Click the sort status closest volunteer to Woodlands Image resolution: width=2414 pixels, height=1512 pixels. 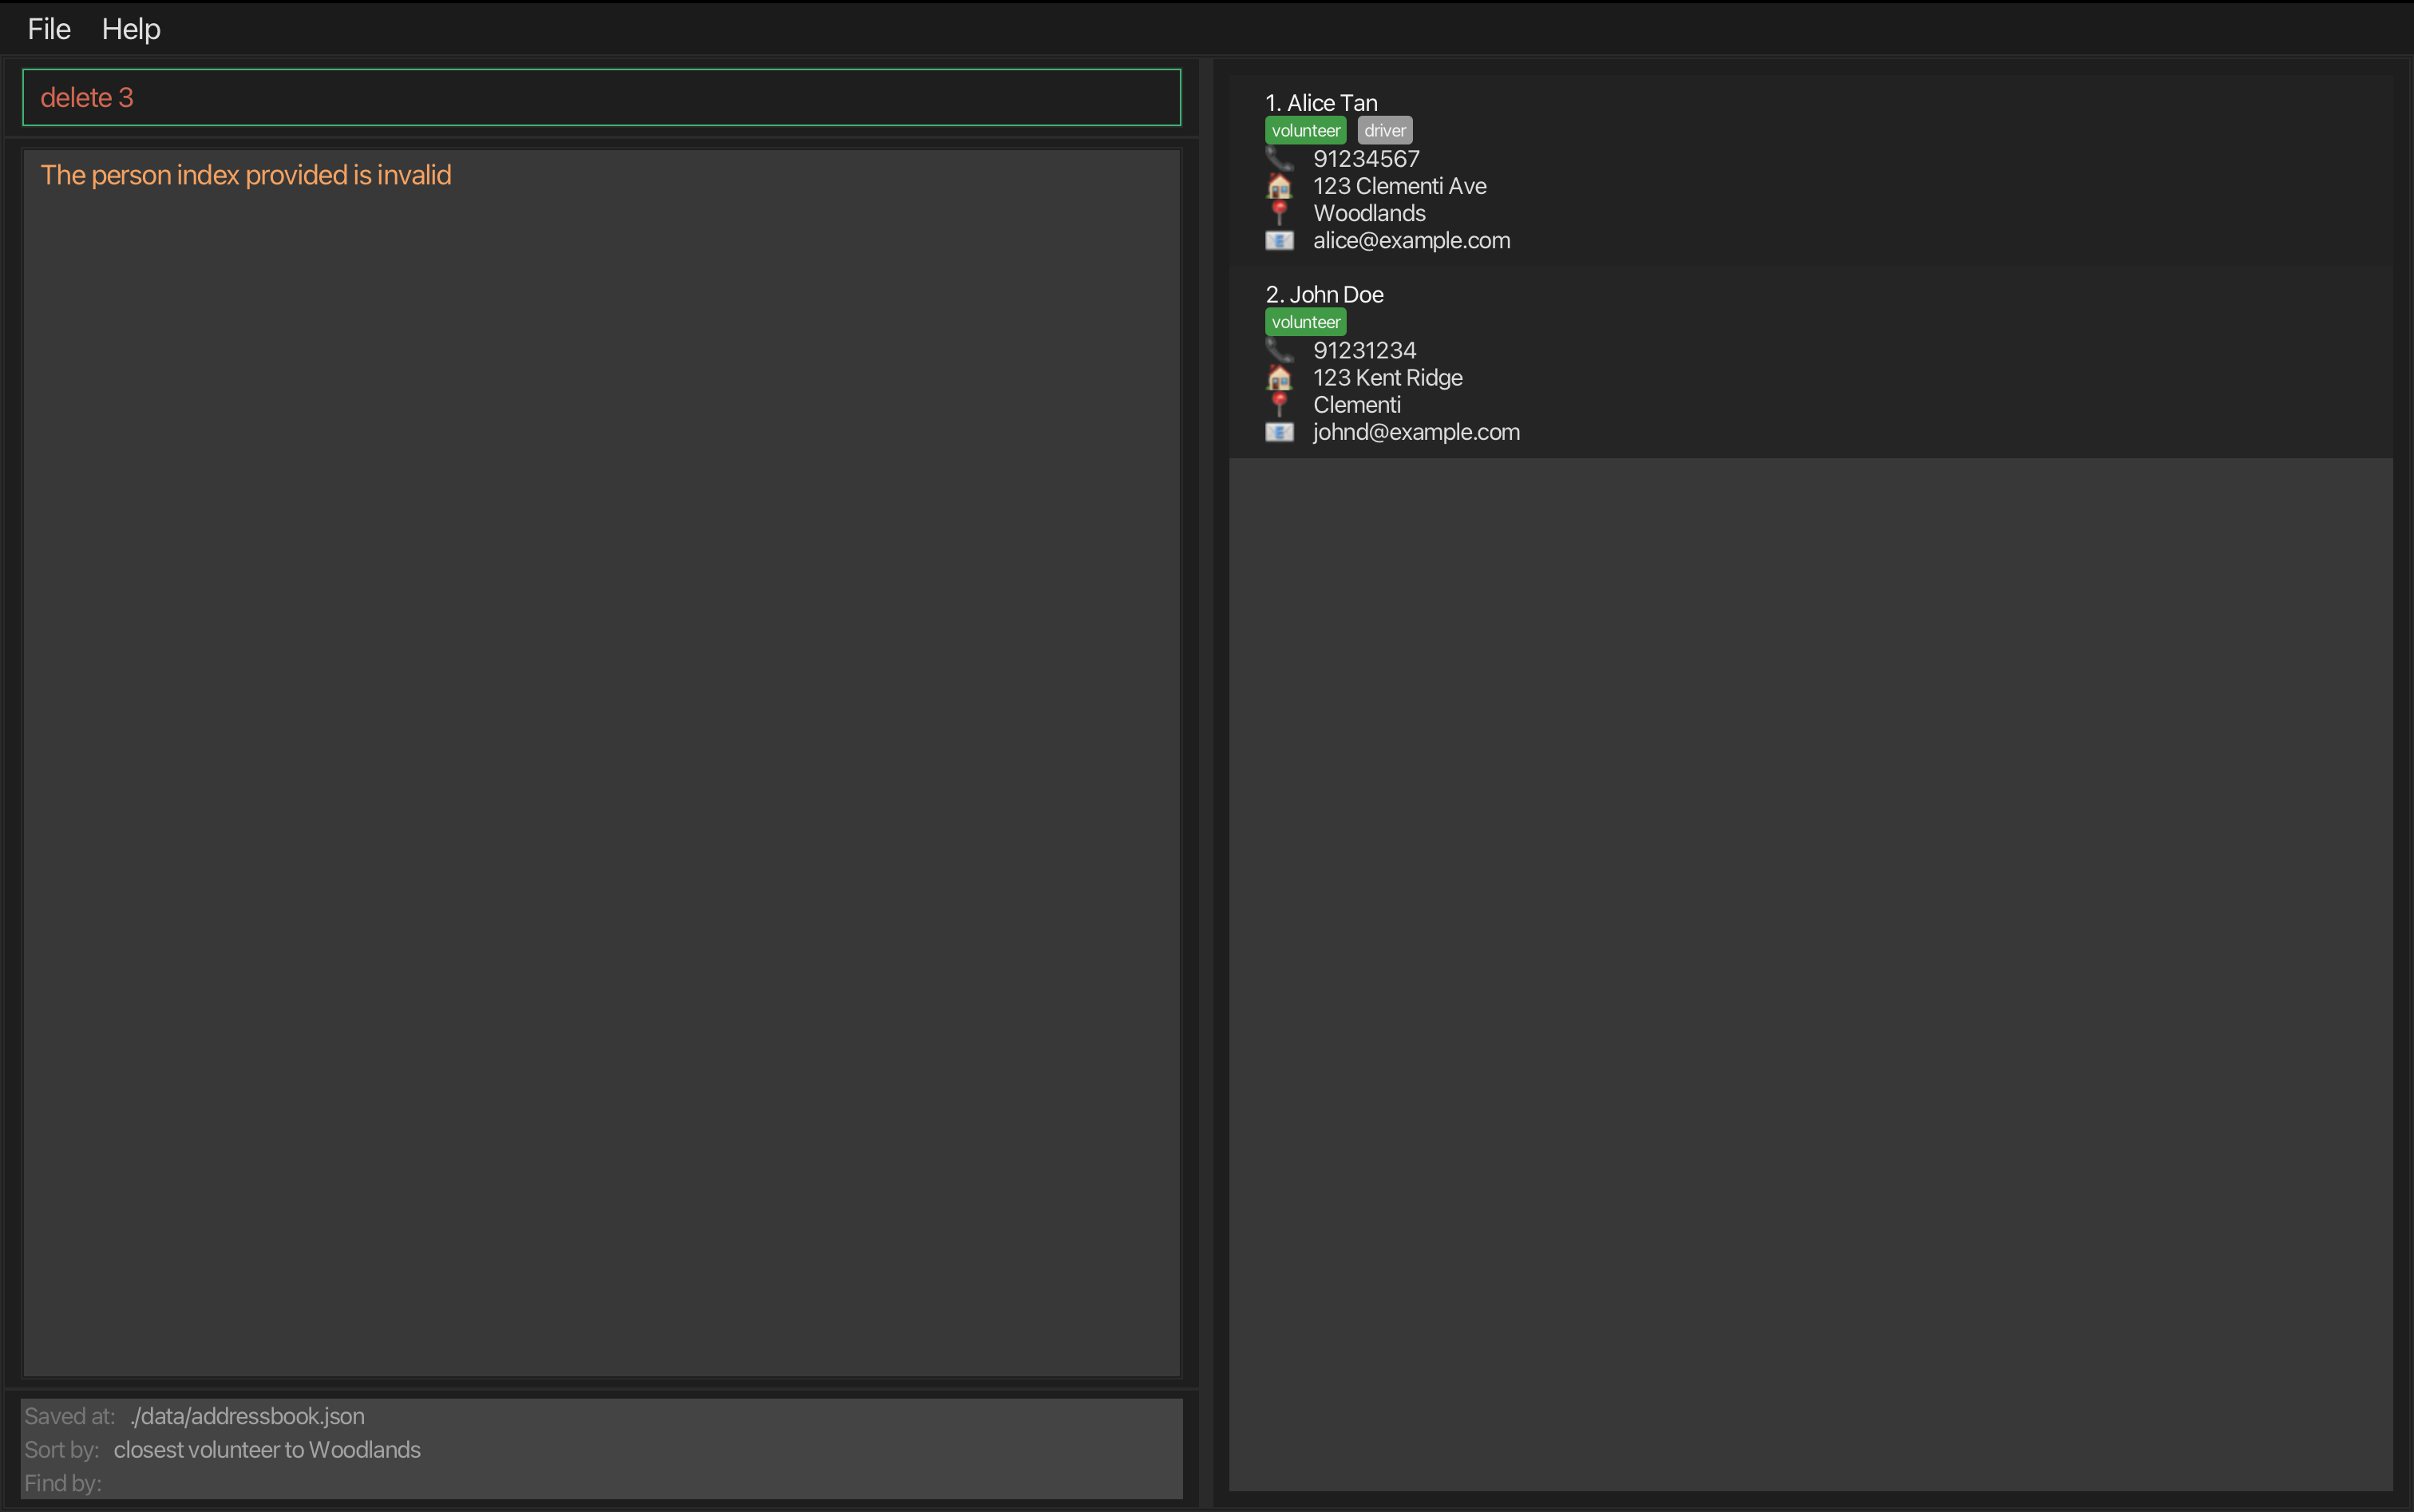tap(267, 1449)
